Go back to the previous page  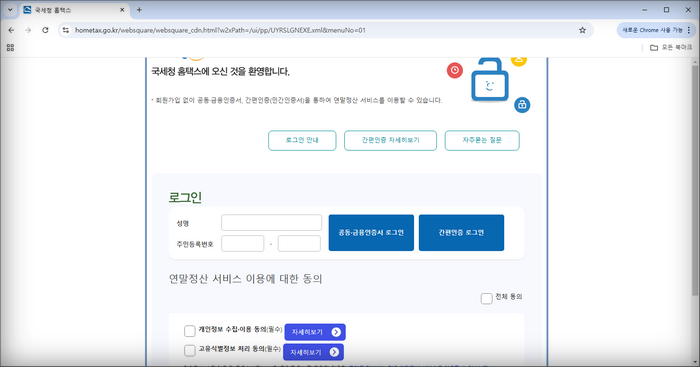(11, 30)
